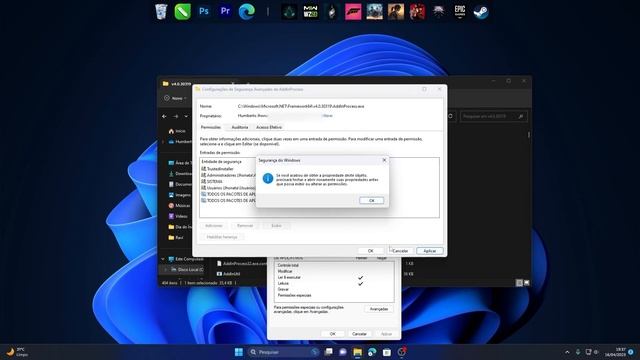The height and width of the screenshot is (360, 640).
Task: Open the weather widget on the taskbar
Action: pyautogui.click(x=17, y=352)
